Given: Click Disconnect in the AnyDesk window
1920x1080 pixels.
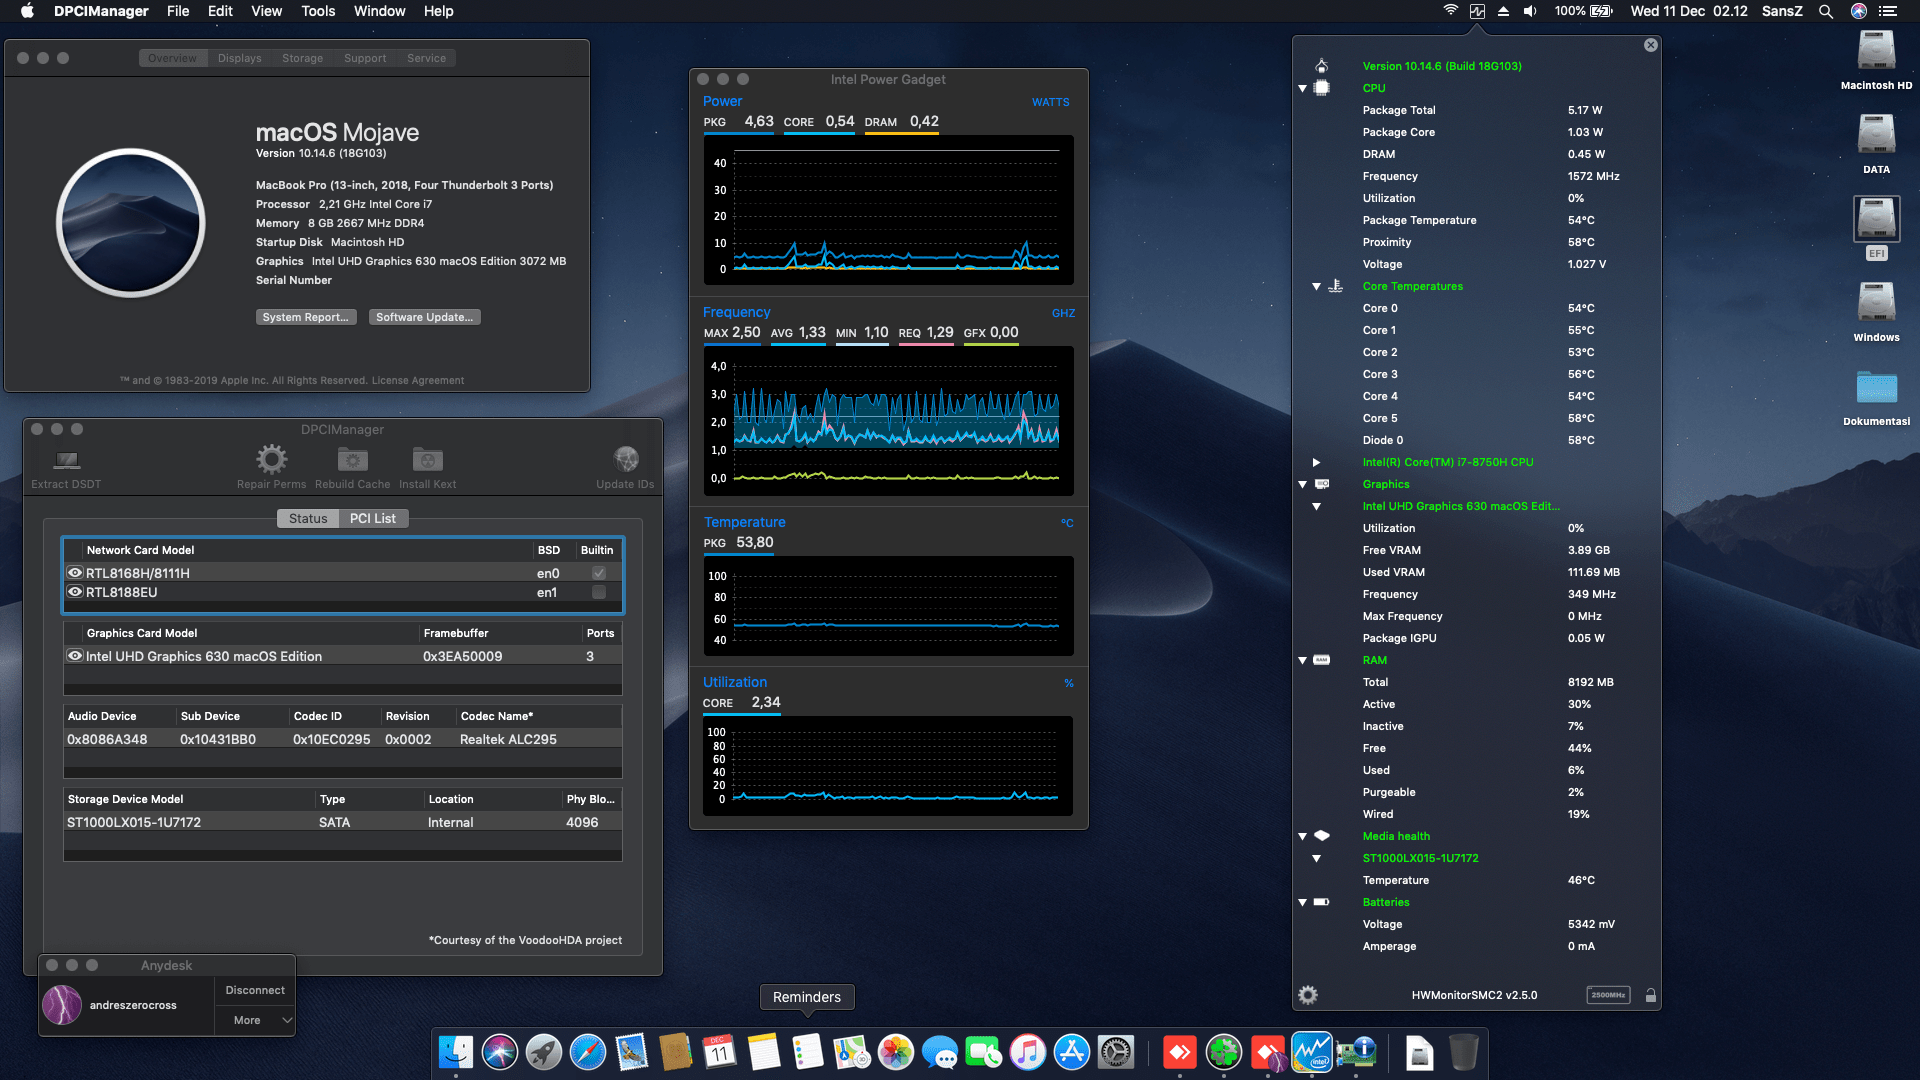Looking at the screenshot, I should pyautogui.click(x=254, y=989).
